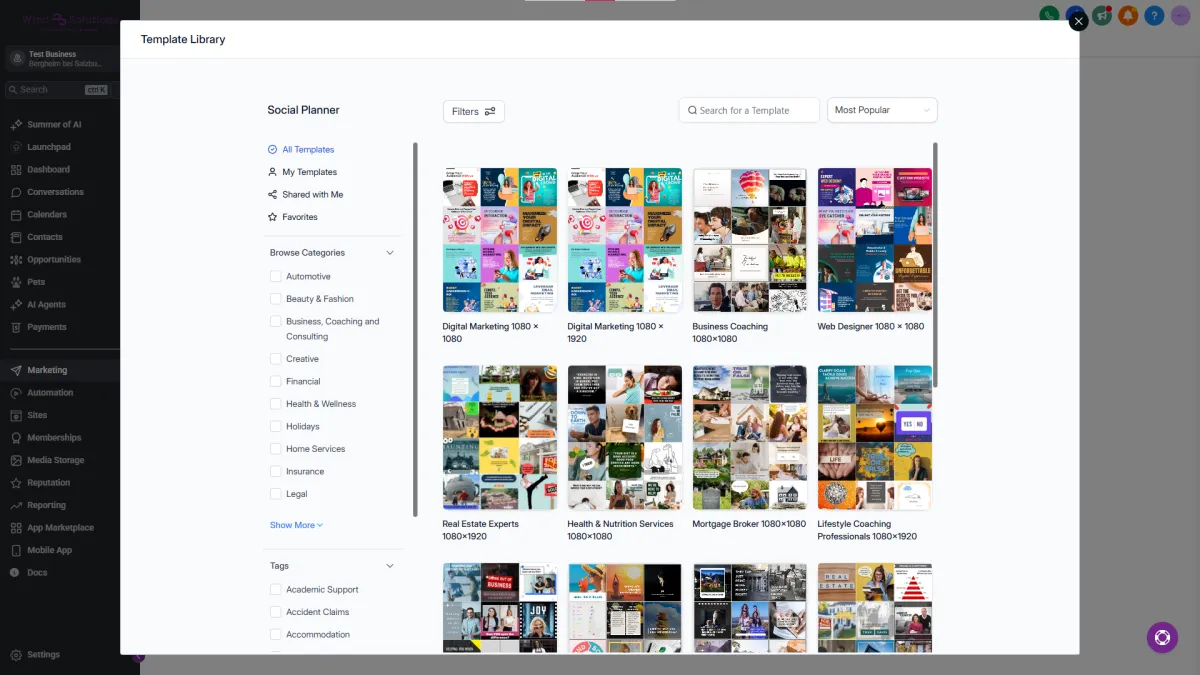Check the Automotive category
The image size is (1200, 675).
click(x=276, y=277)
